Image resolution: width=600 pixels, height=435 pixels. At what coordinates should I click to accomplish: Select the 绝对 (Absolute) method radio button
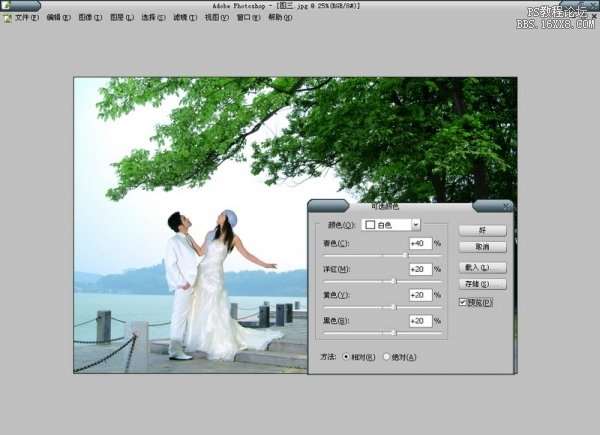click(x=386, y=356)
